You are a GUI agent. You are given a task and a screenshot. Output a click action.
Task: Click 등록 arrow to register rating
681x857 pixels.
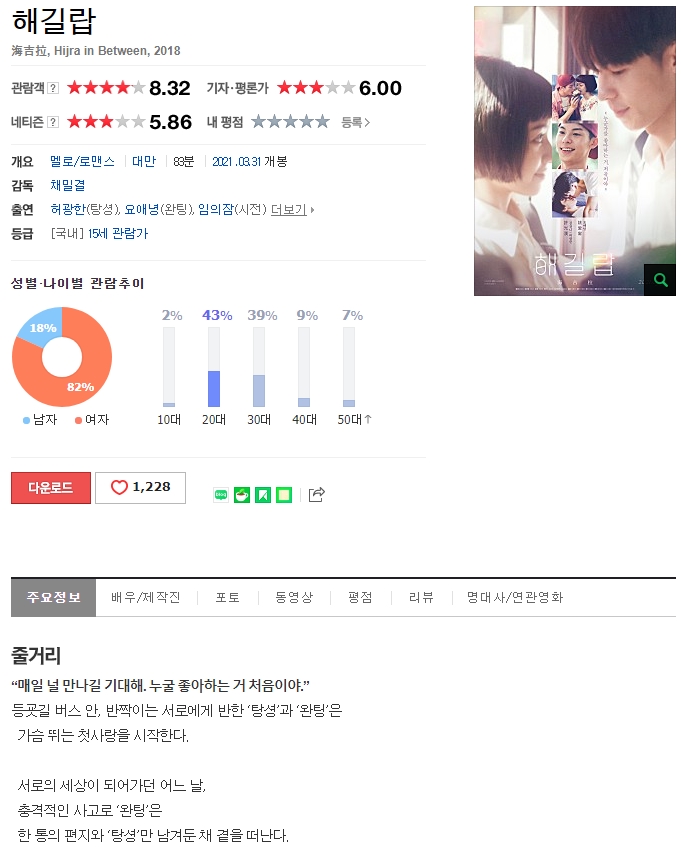[x=356, y=122]
